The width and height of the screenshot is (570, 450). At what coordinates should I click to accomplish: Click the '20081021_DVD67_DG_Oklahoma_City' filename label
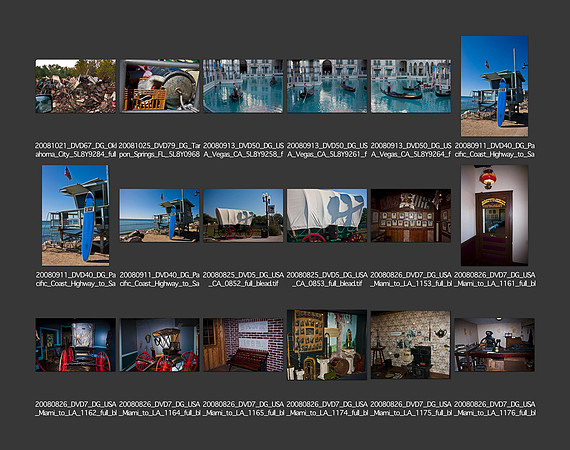76,150
